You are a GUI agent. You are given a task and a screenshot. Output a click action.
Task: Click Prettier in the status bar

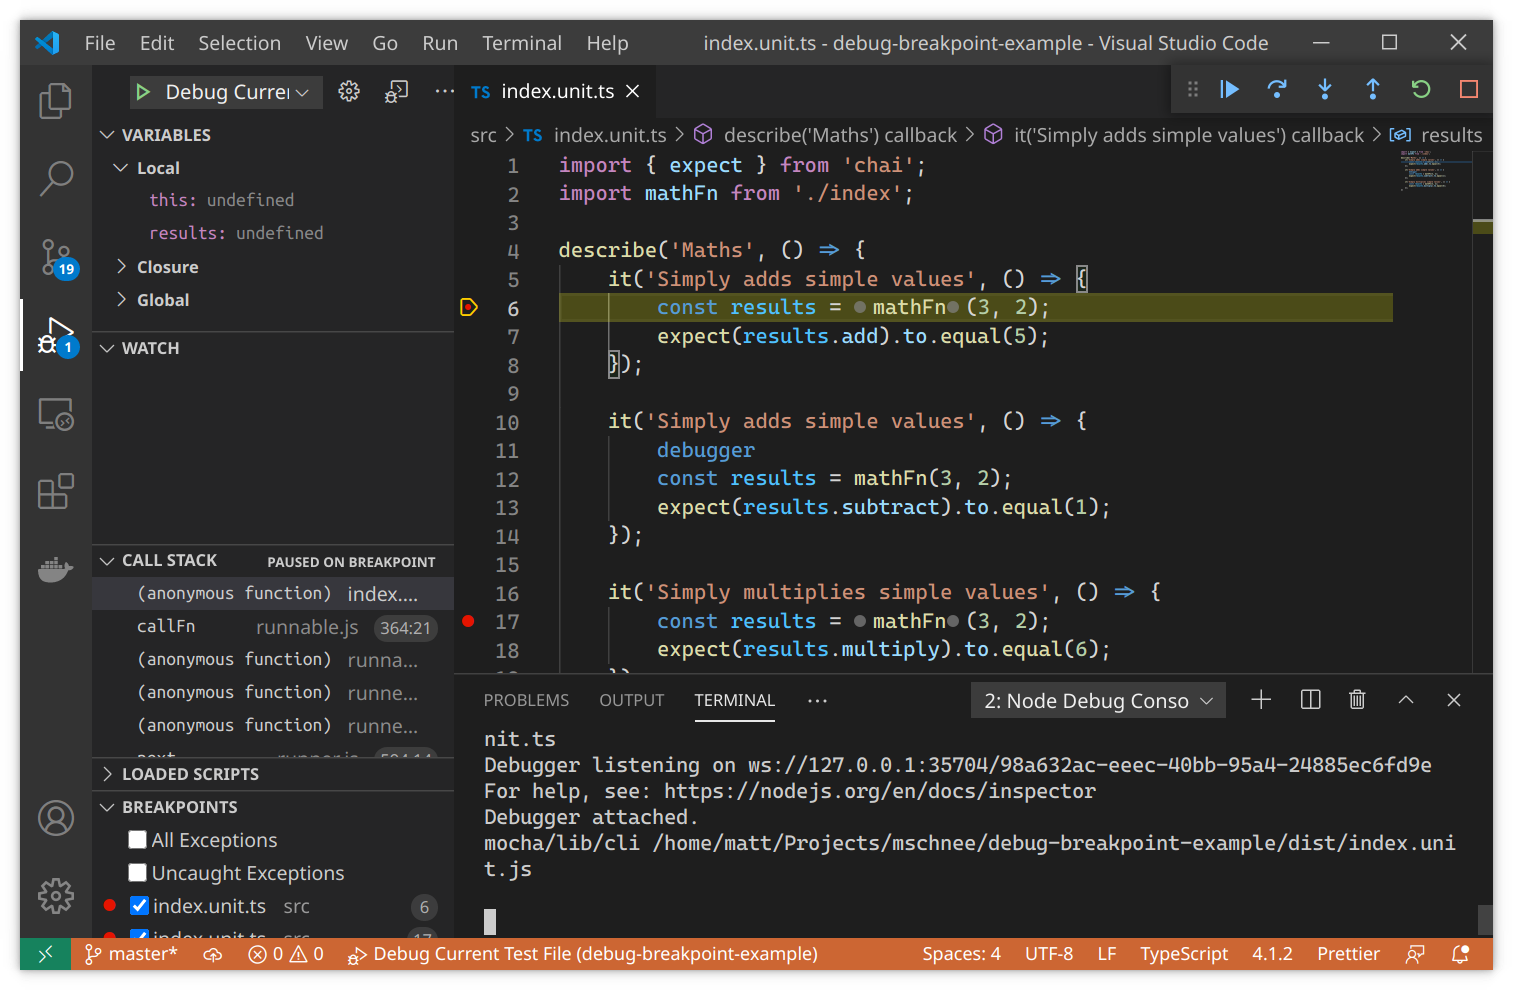pos(1348,954)
